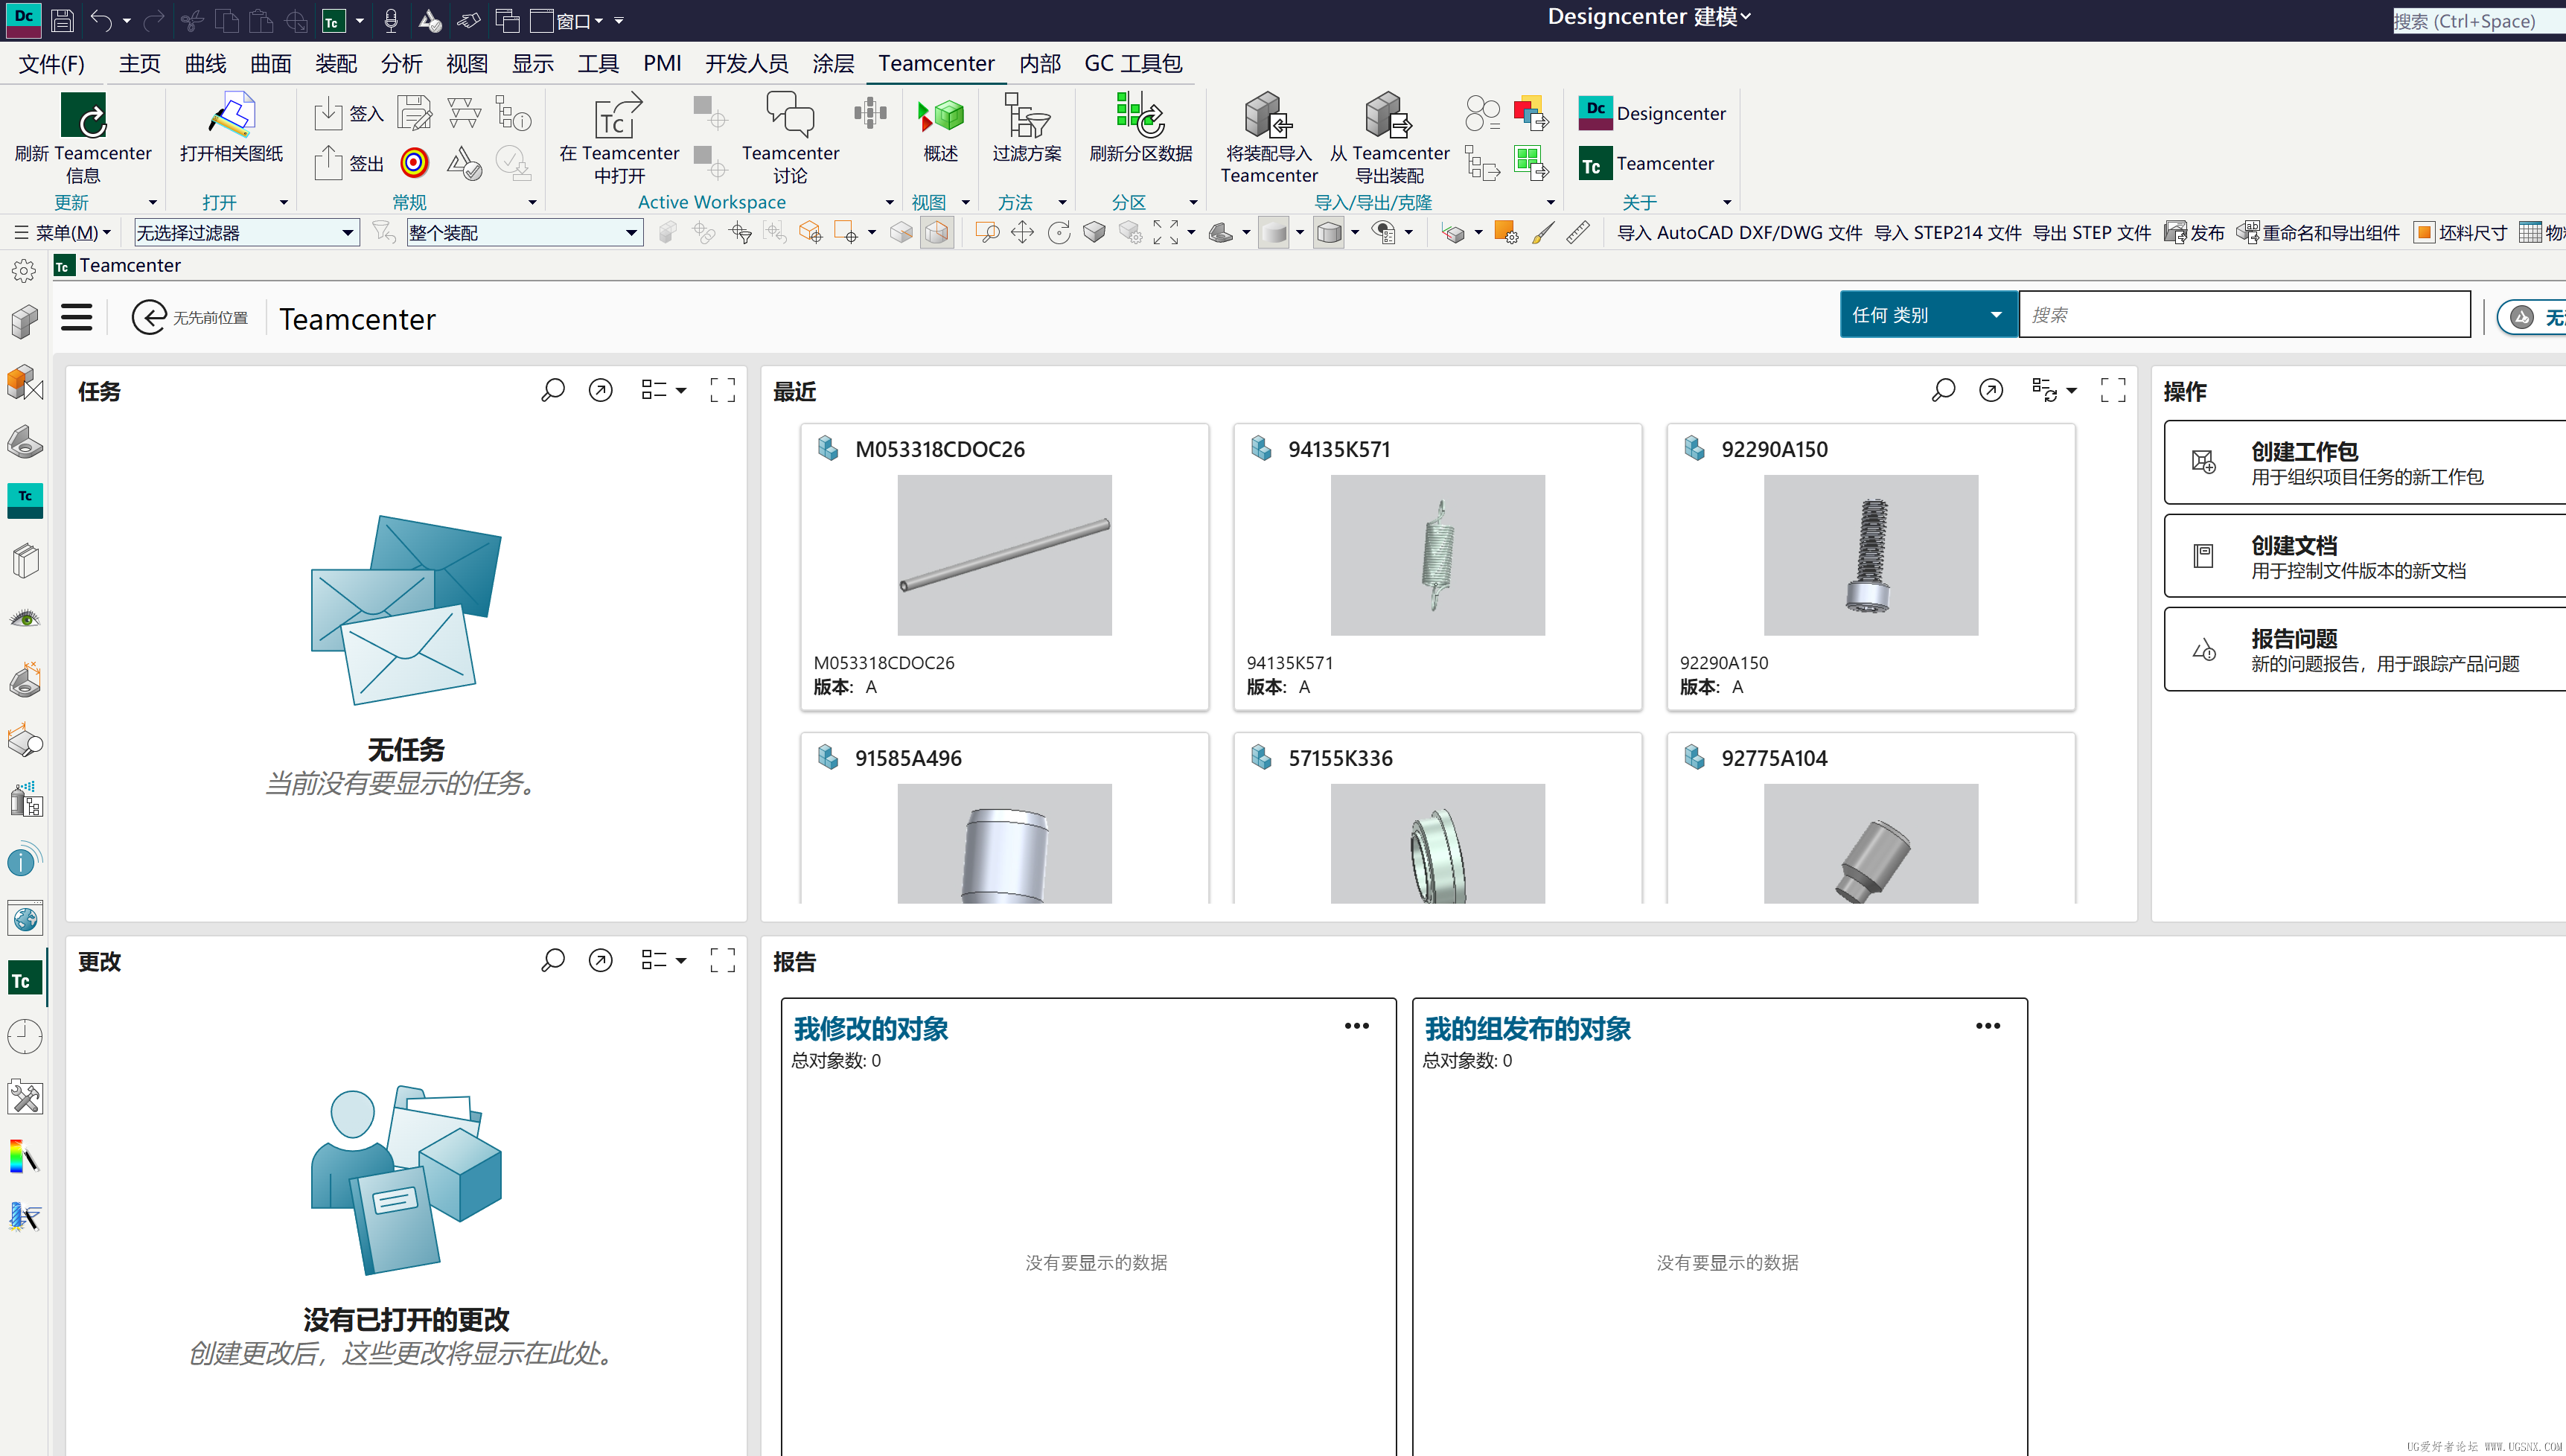Click 将装配导入 Teamcenter icon

click(x=1268, y=116)
